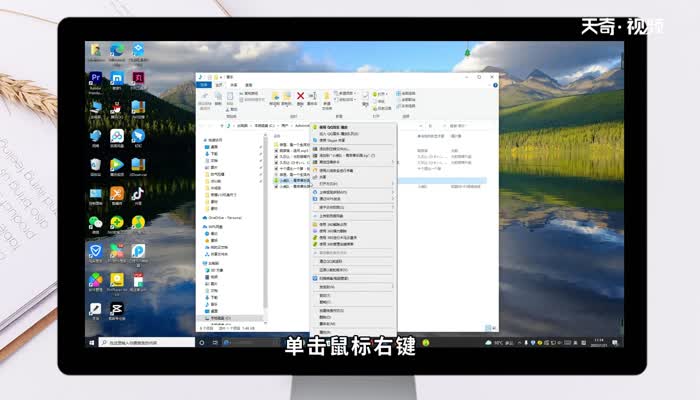700x400 pixels.
Task: Switch to details view toggle in status bar
Action: [488, 328]
